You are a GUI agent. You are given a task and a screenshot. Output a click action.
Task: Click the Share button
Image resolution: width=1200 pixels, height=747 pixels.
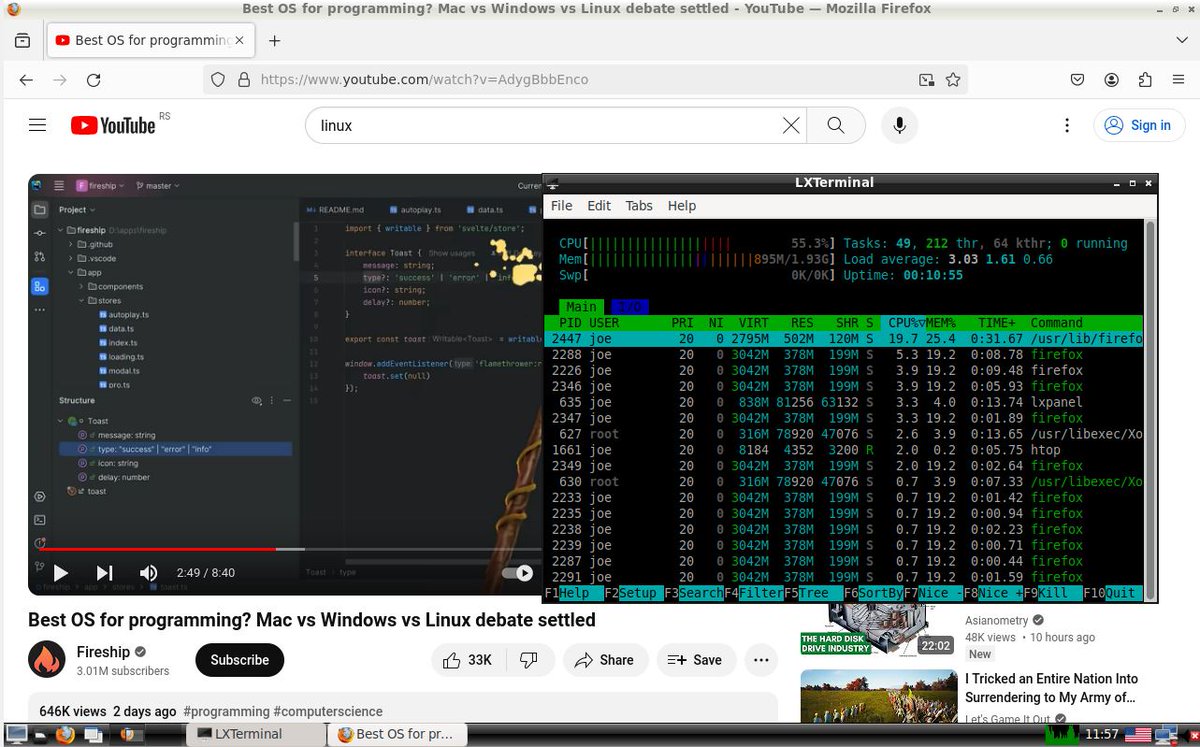pos(604,660)
